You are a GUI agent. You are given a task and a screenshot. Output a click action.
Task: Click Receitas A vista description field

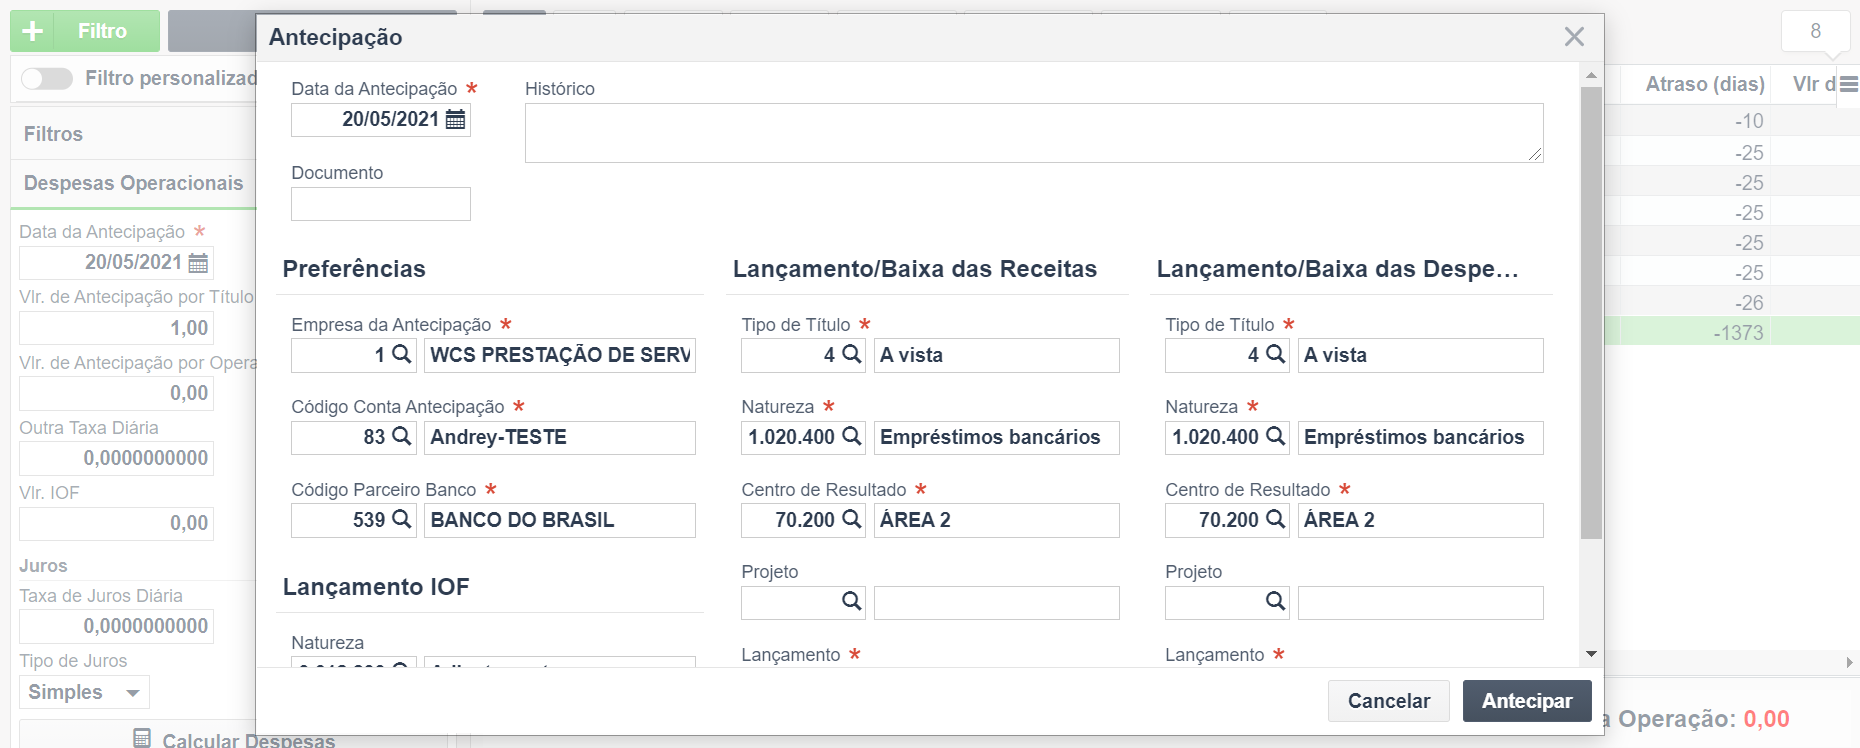tap(997, 355)
